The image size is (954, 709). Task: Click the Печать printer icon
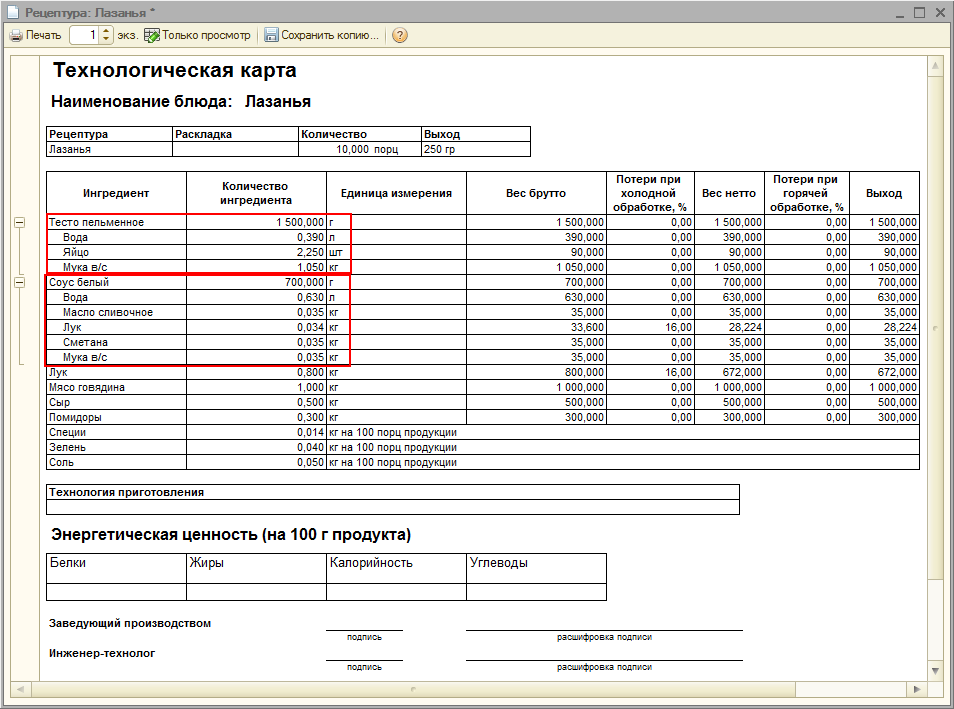pyautogui.click(x=16, y=35)
